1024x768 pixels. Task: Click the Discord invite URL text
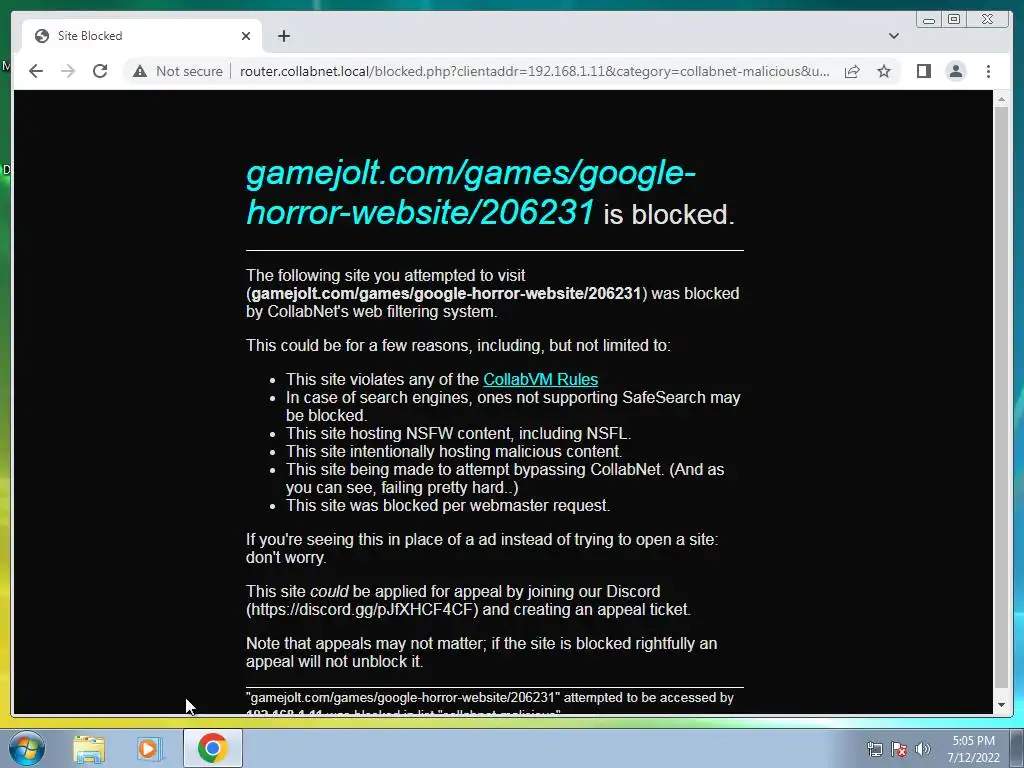point(362,609)
